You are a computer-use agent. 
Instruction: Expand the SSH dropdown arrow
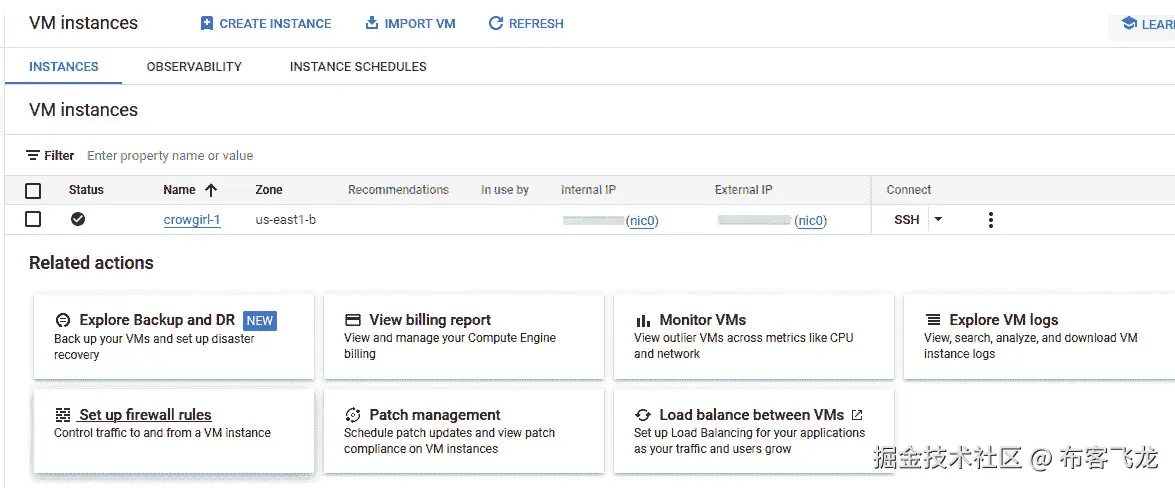tap(938, 220)
